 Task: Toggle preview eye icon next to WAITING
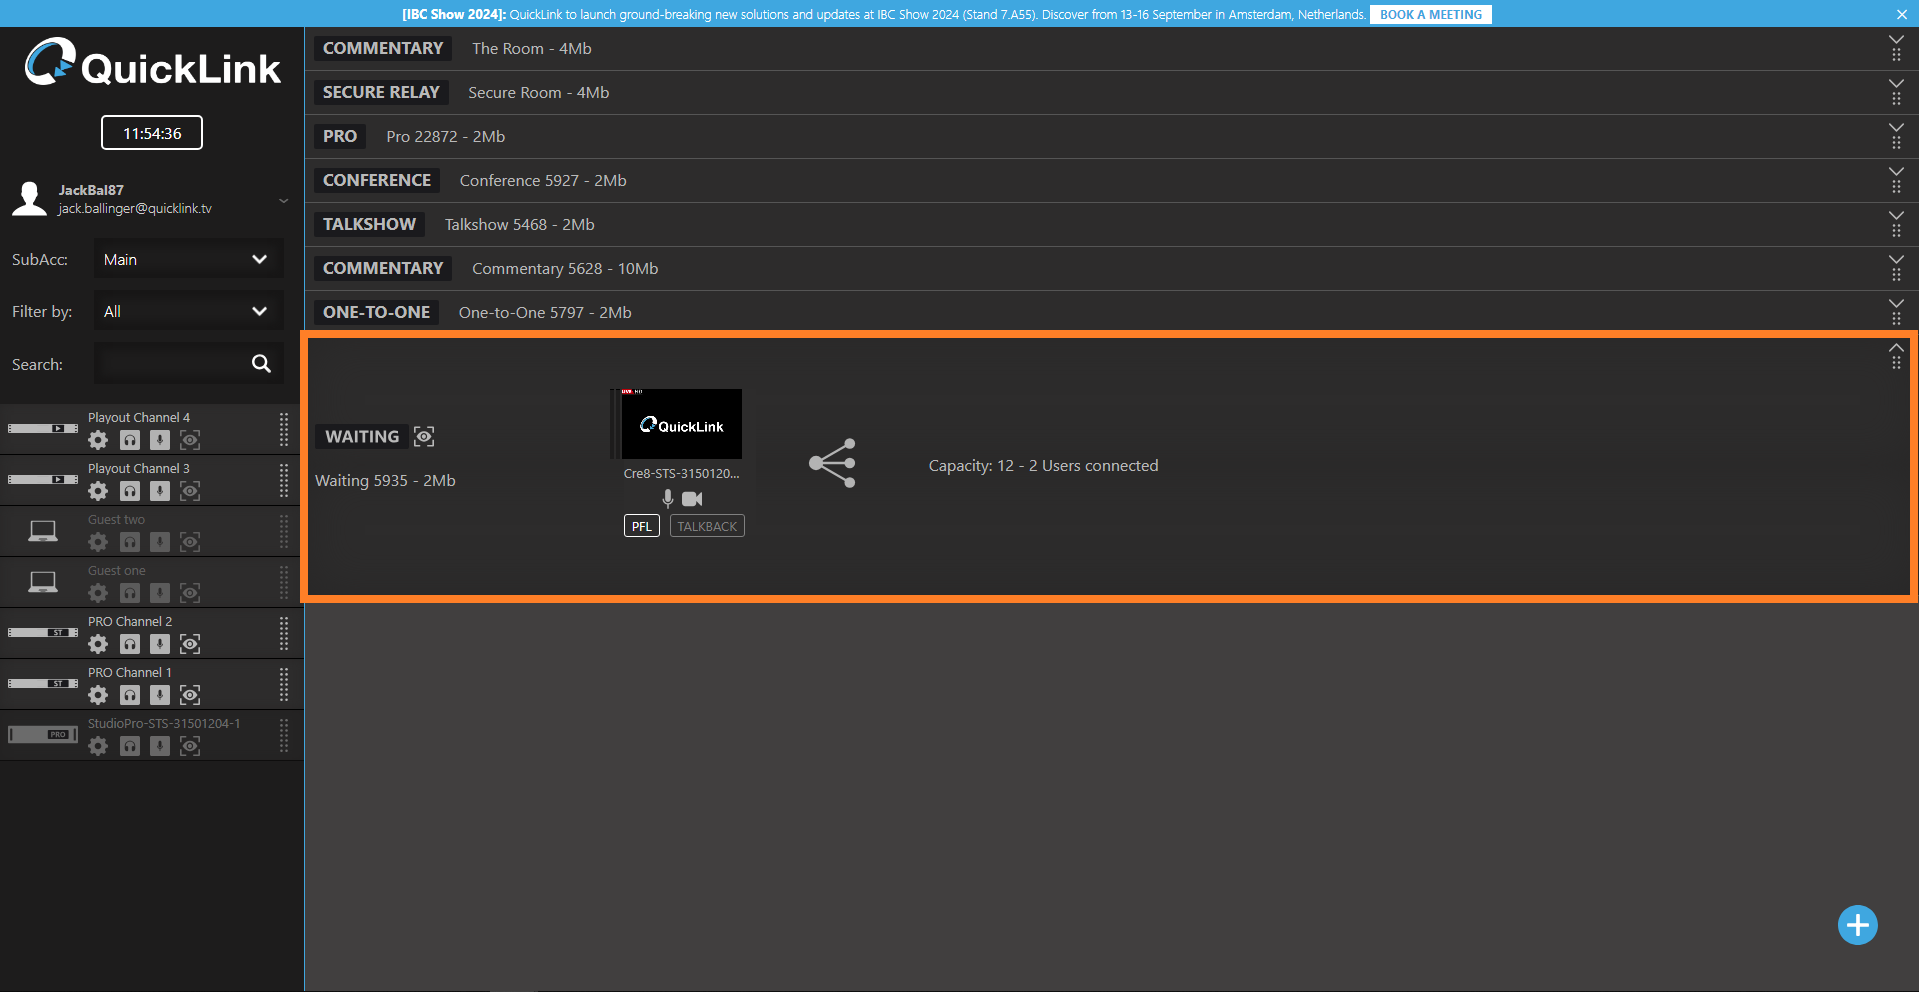[424, 437]
